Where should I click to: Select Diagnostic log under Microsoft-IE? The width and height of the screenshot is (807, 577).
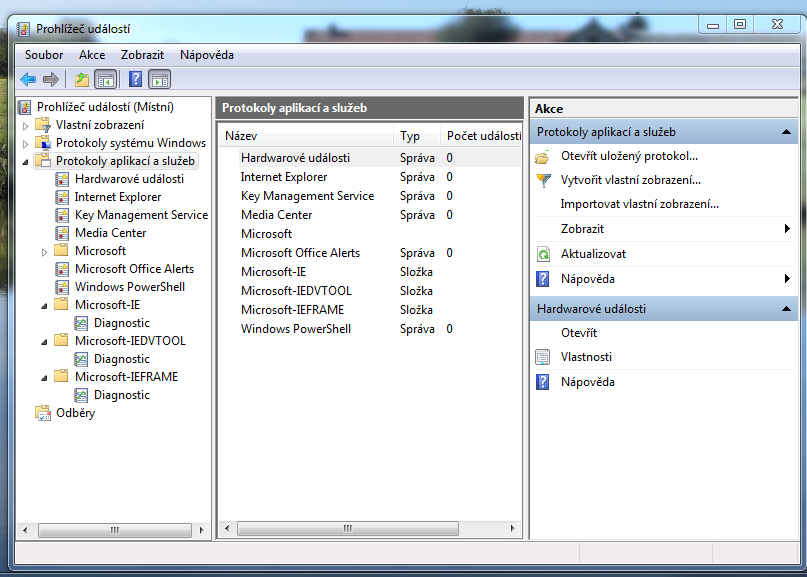click(x=121, y=323)
